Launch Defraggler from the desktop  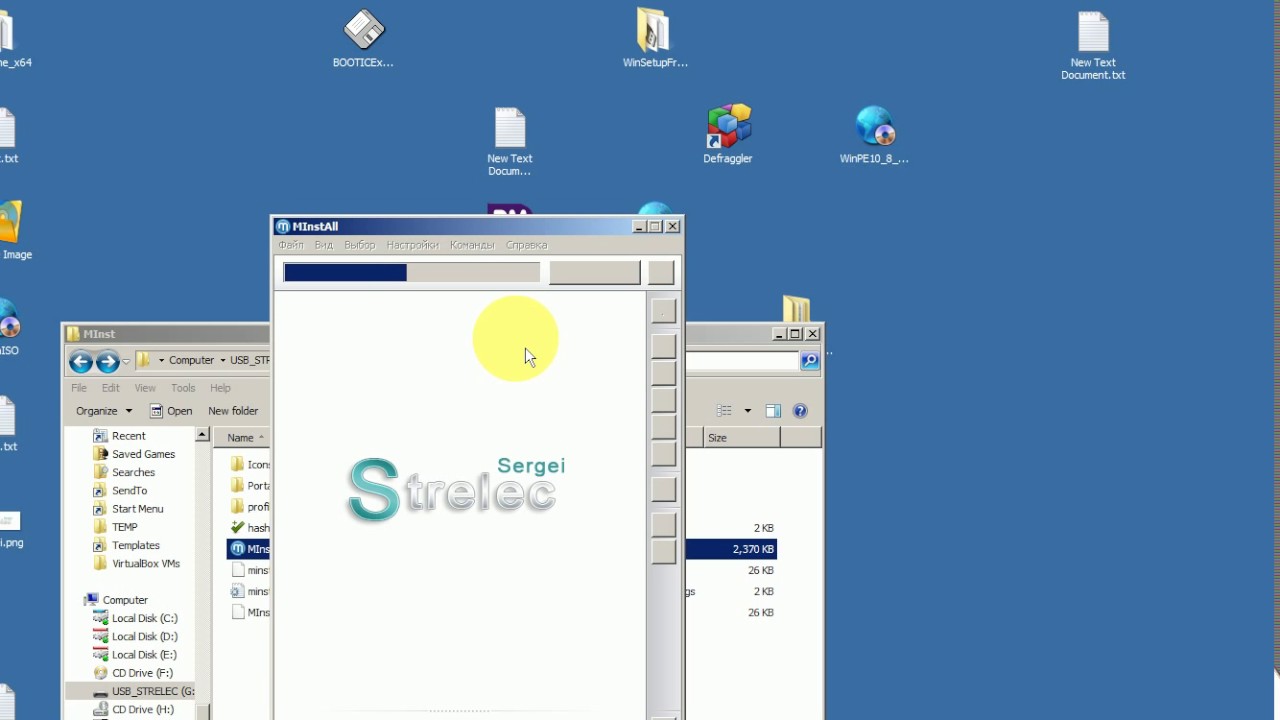coord(728,134)
